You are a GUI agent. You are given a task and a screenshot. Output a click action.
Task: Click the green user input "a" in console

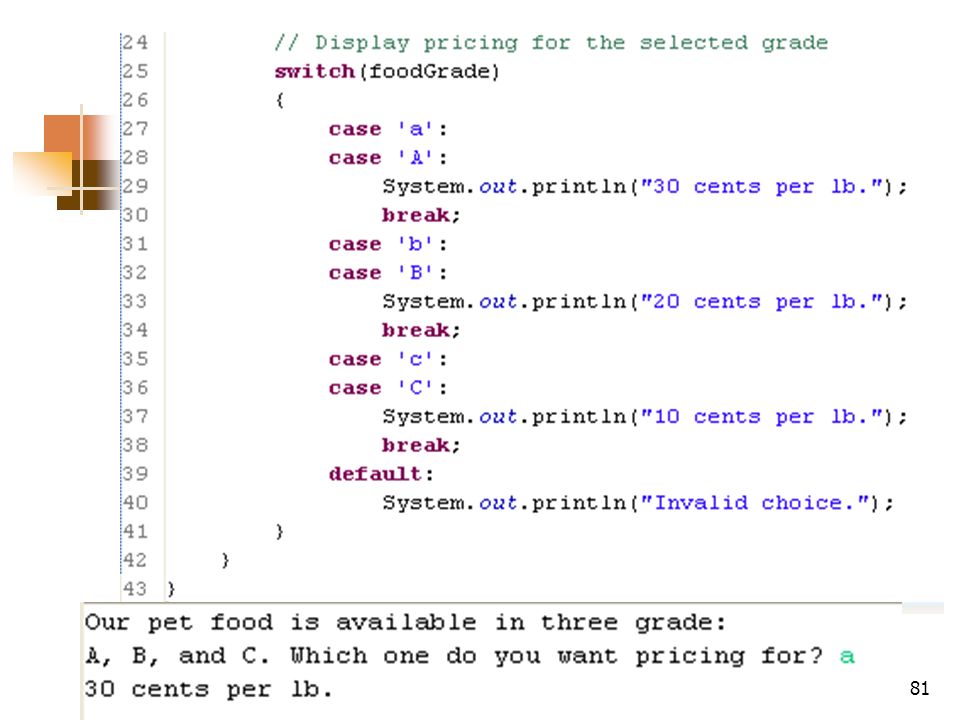[847, 656]
